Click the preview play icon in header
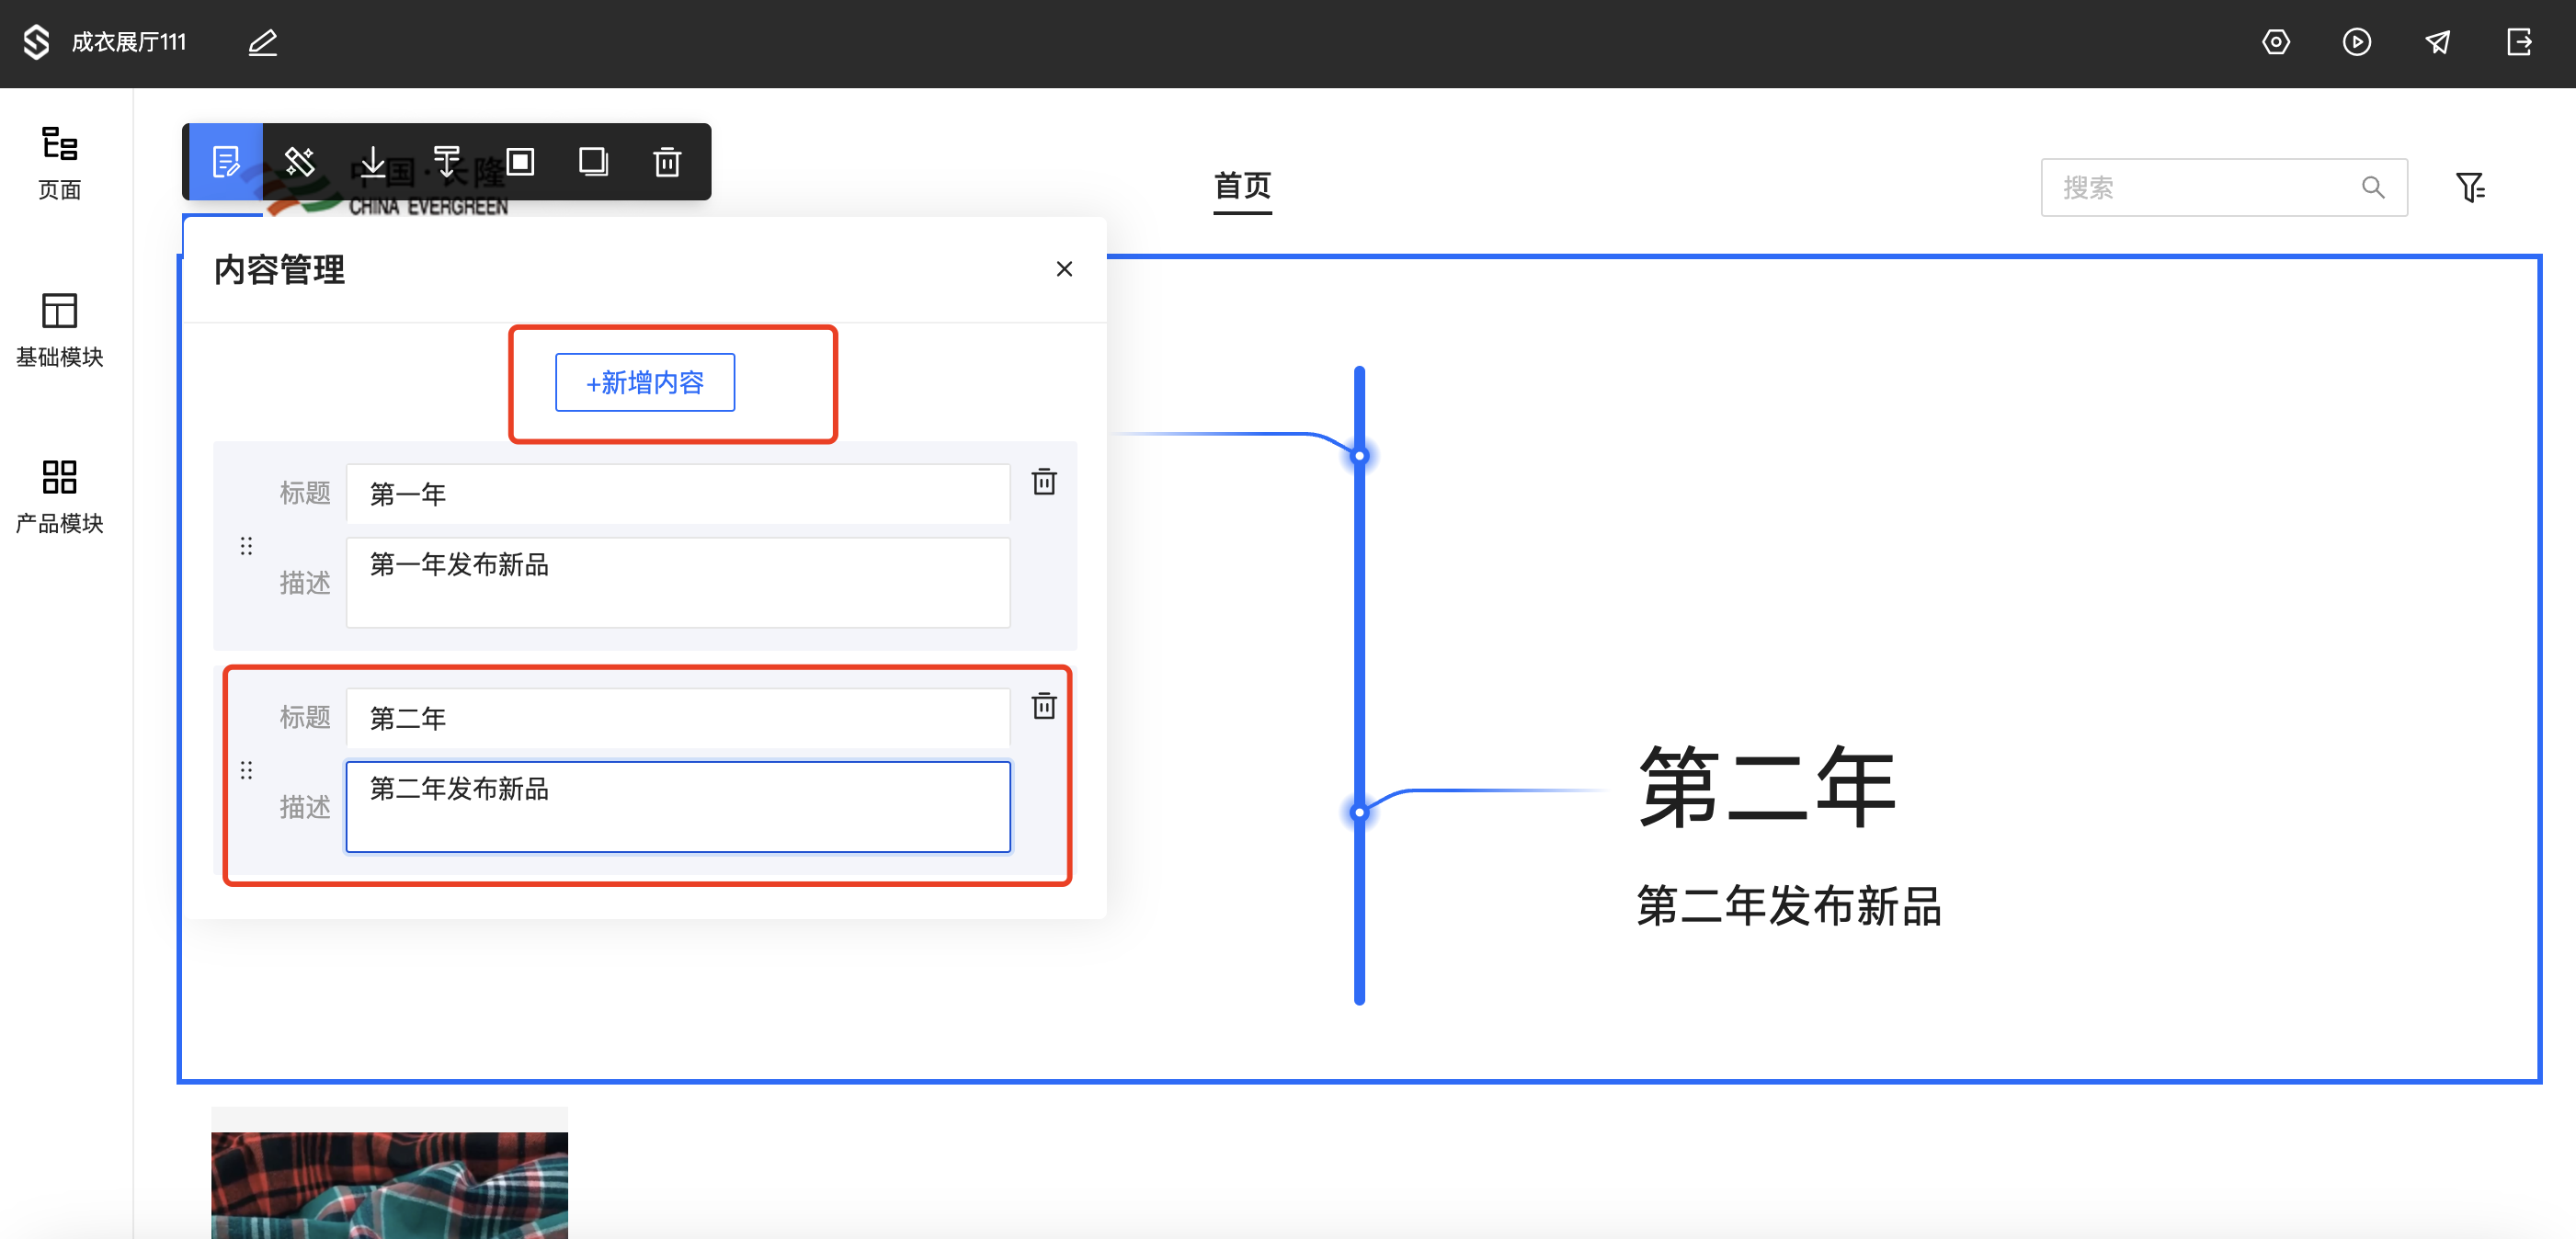2576x1239 pixels. pyautogui.click(x=2356, y=42)
